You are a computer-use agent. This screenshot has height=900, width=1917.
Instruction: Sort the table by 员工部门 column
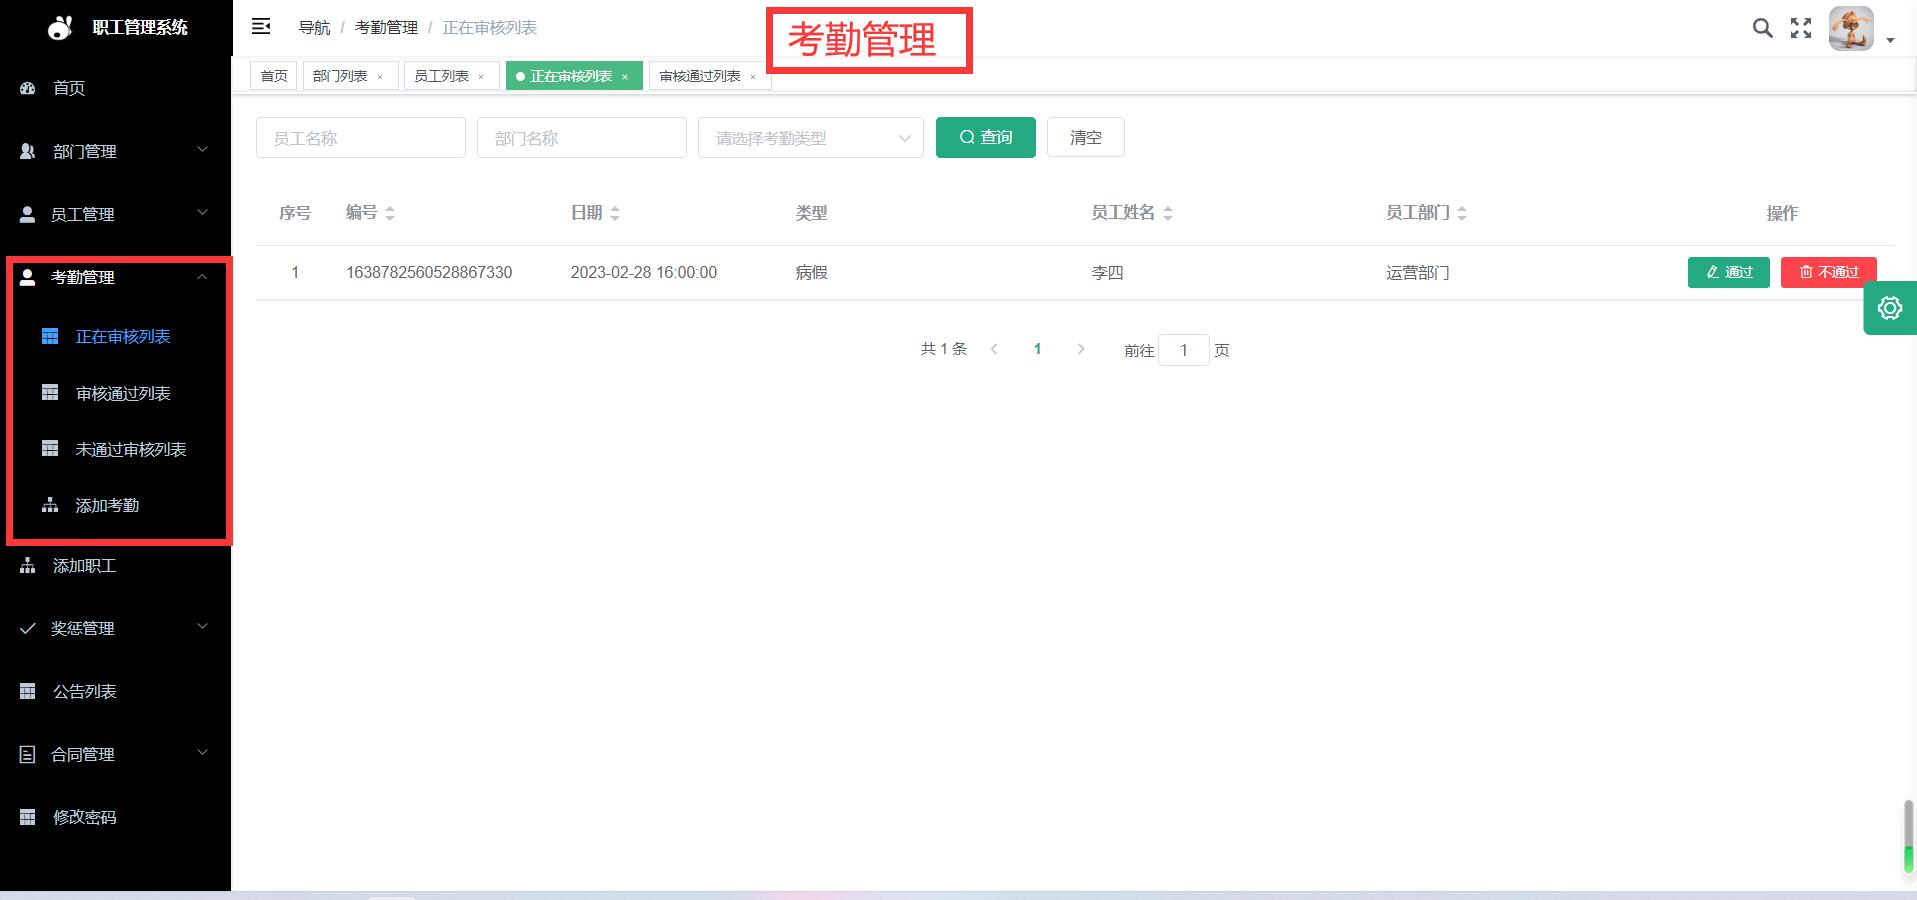[x=1462, y=213]
